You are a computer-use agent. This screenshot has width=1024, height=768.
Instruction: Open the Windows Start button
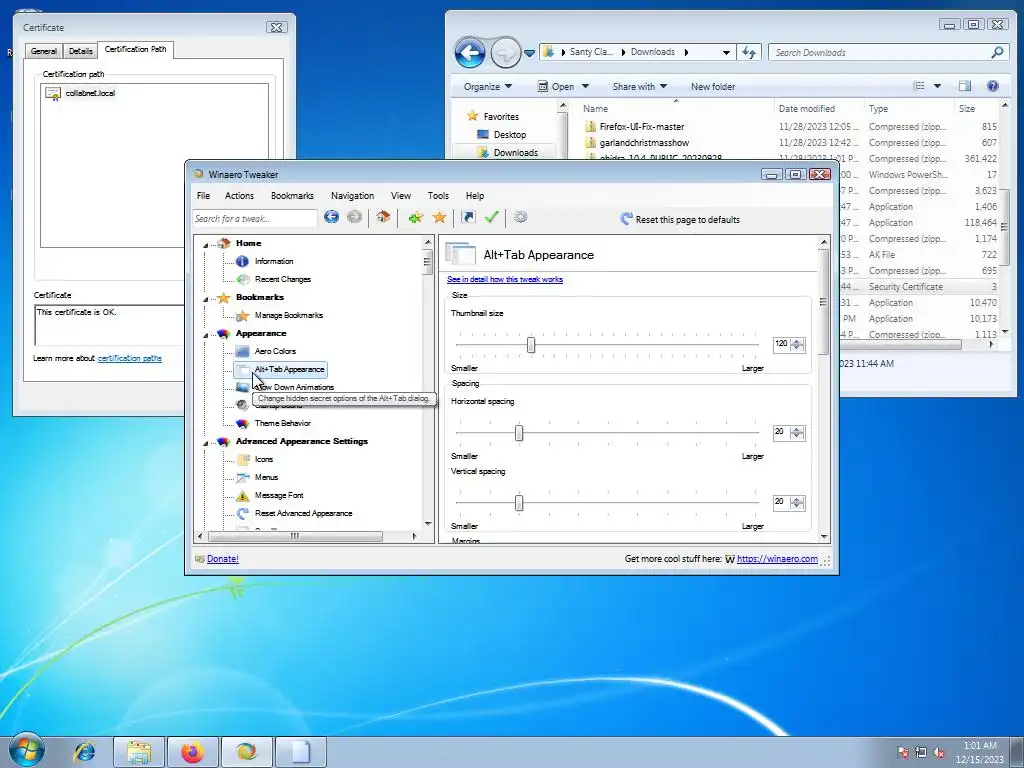[x=27, y=750]
